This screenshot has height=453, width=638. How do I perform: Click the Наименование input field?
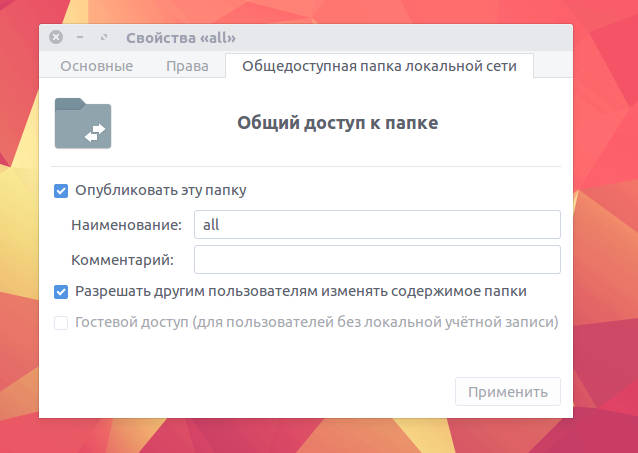click(377, 225)
